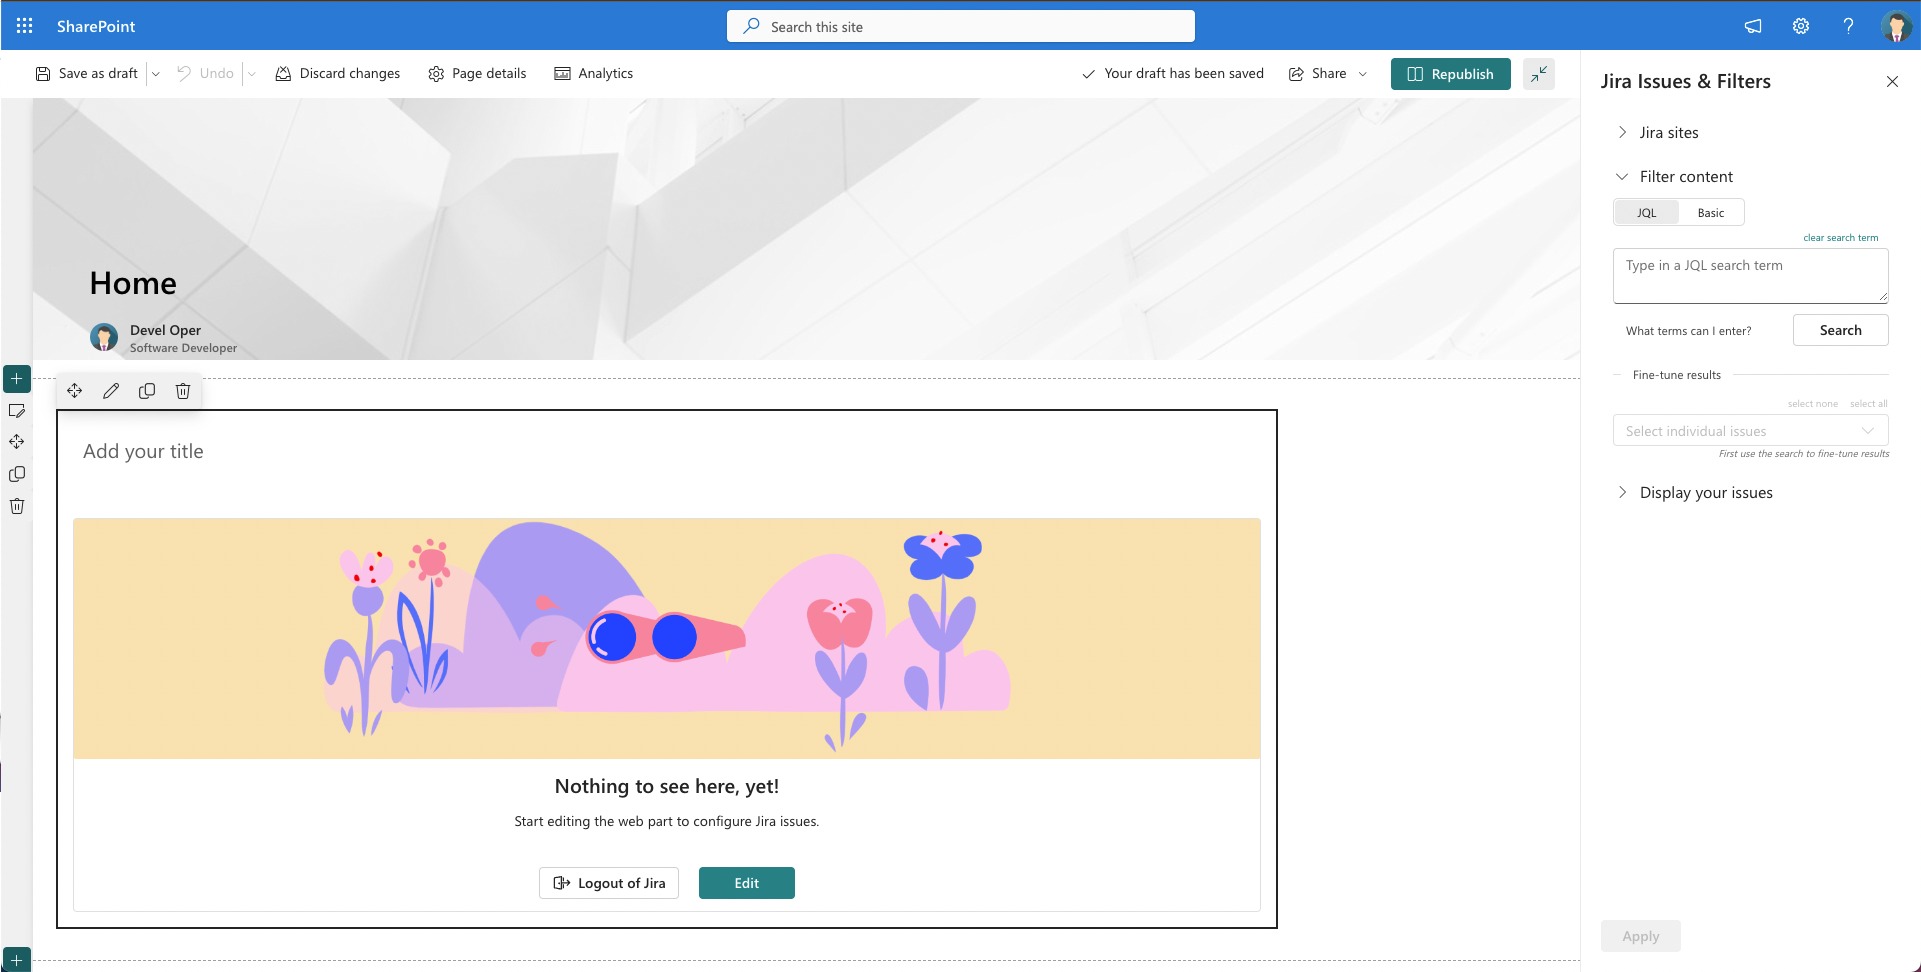Open Page details from the toolbar

477,74
